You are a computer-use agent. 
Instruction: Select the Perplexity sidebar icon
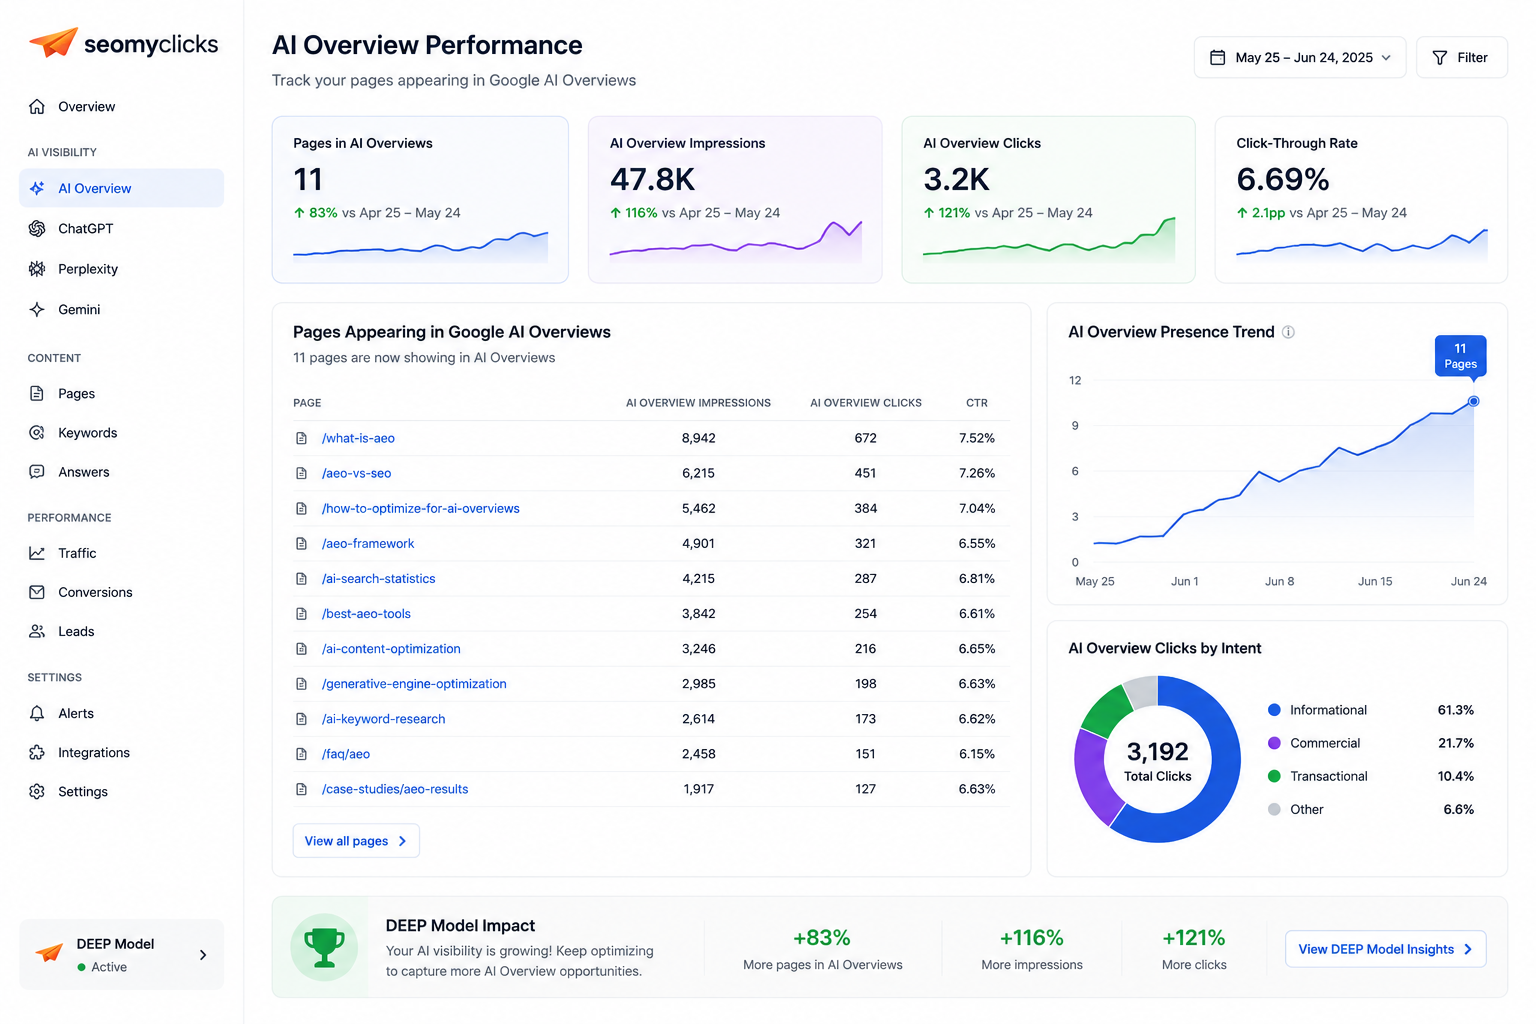[x=37, y=268]
